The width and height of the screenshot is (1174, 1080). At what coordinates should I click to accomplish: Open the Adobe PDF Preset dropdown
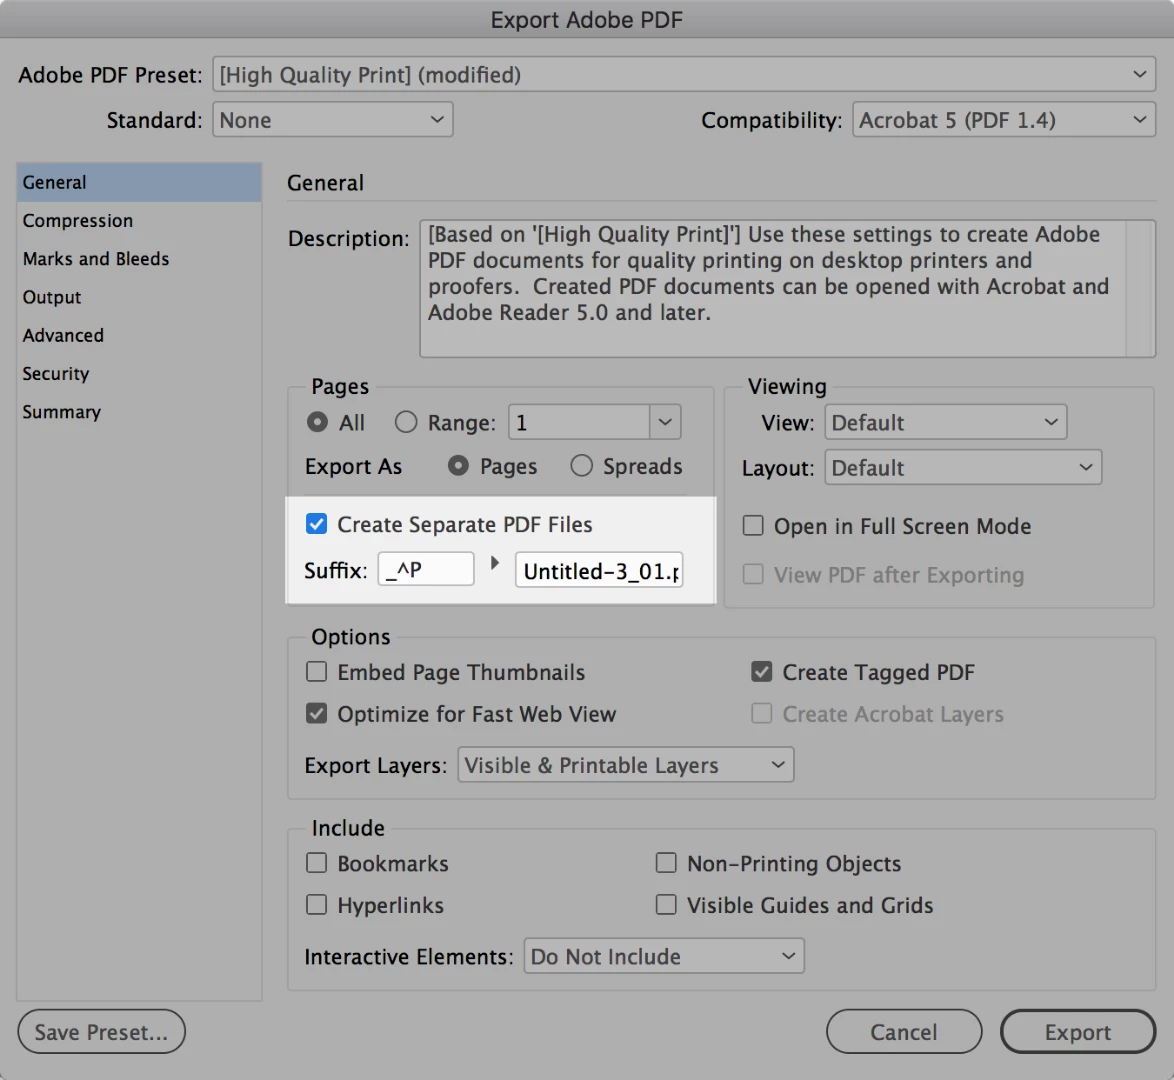tap(684, 75)
